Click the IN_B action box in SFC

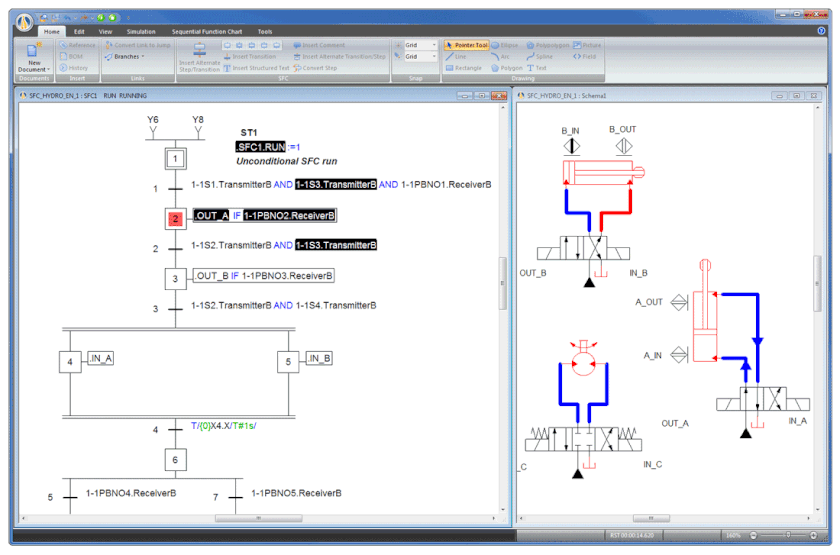319,358
